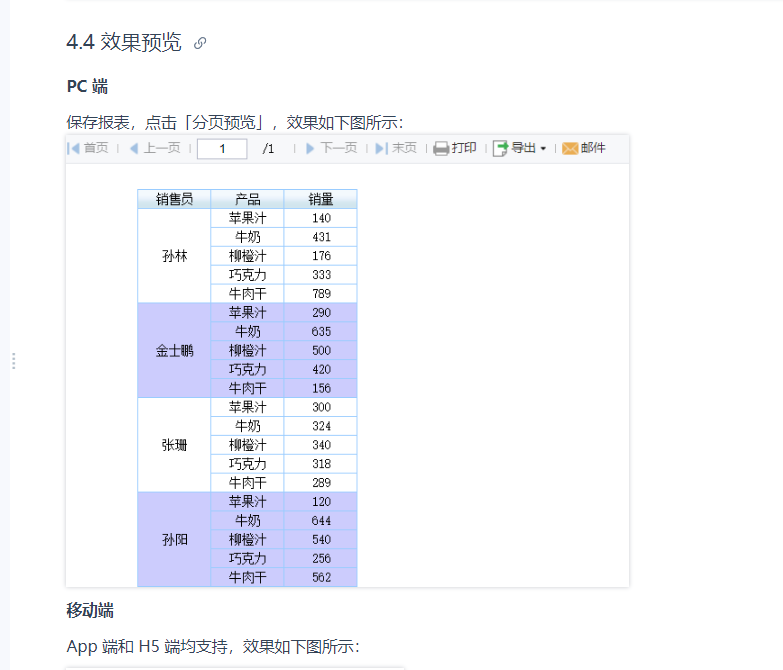Viewport: 783px width, 670px height.
Task: Click the sales value 644
Action: pyautogui.click(x=321, y=521)
